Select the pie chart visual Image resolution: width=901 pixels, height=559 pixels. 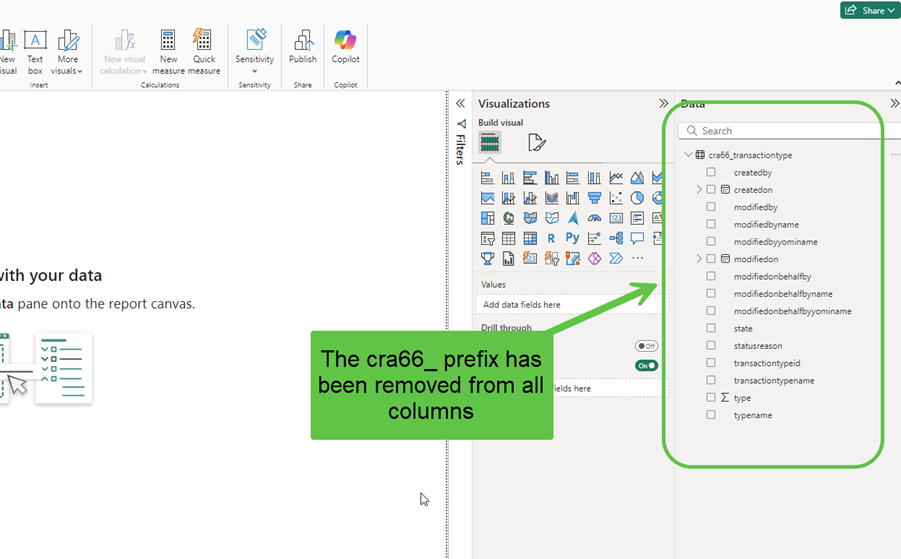pyautogui.click(x=637, y=198)
